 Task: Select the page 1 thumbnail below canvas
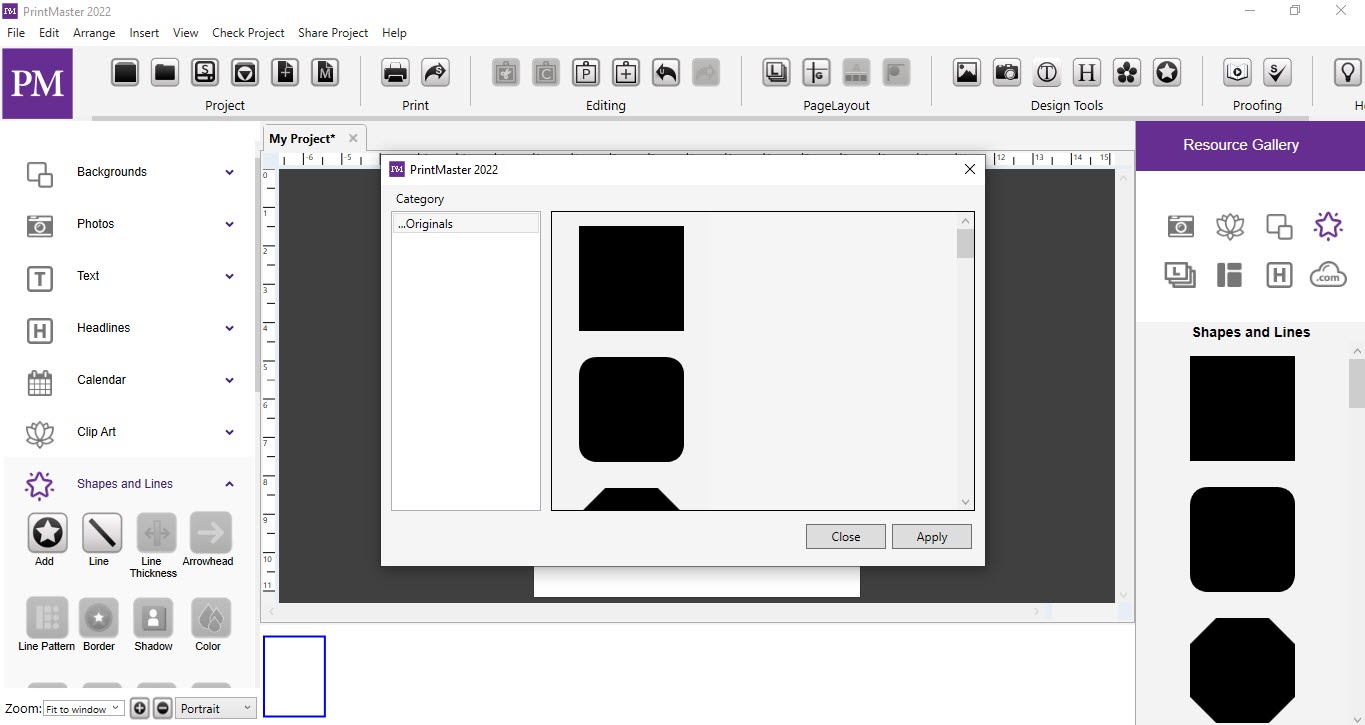[x=294, y=676]
